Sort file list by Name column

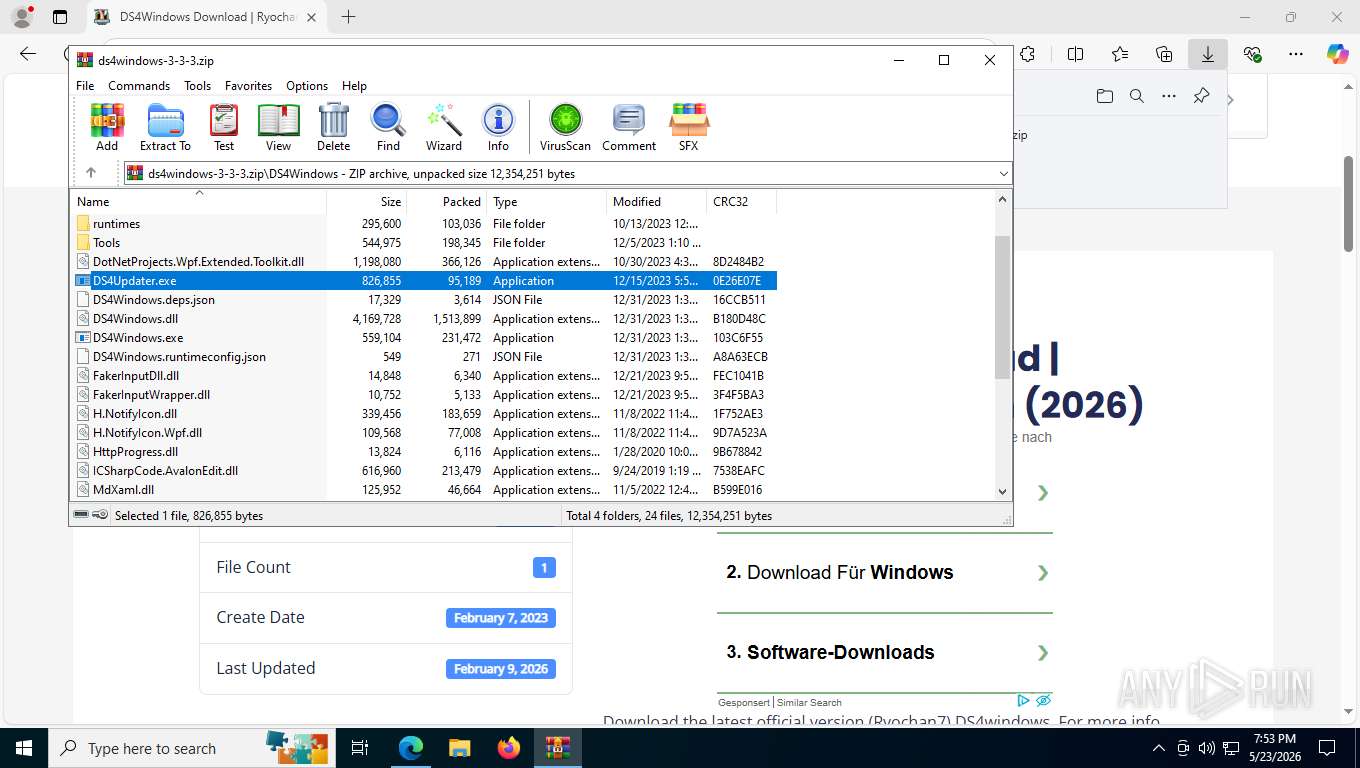[198, 201]
